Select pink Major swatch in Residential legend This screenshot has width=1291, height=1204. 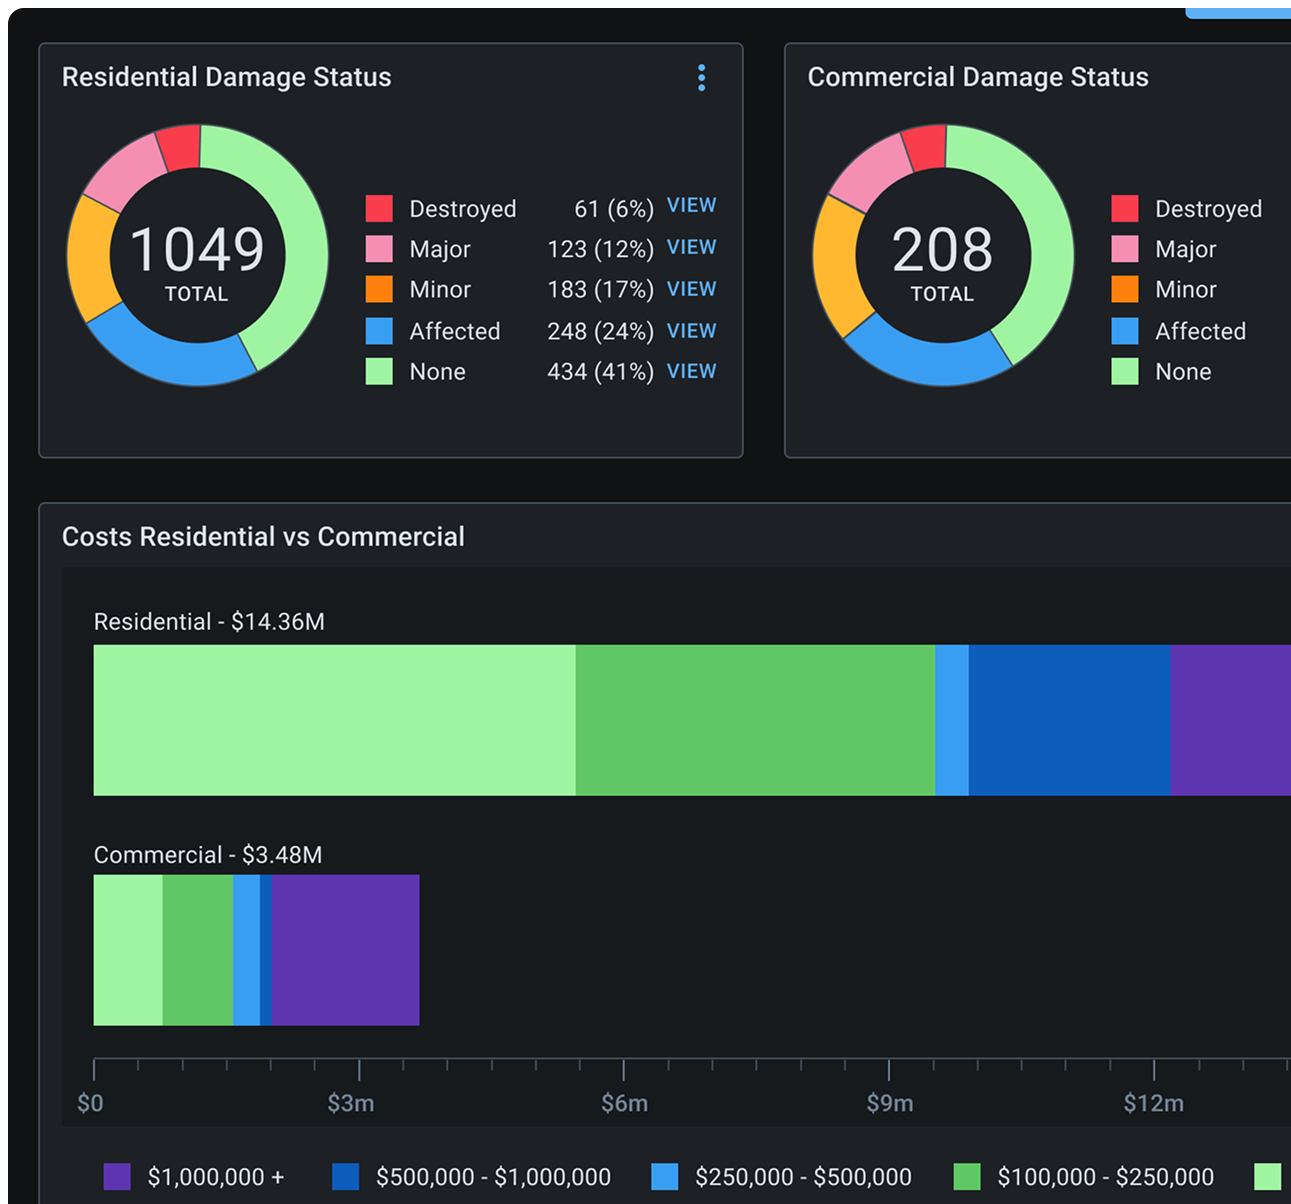tap(379, 249)
